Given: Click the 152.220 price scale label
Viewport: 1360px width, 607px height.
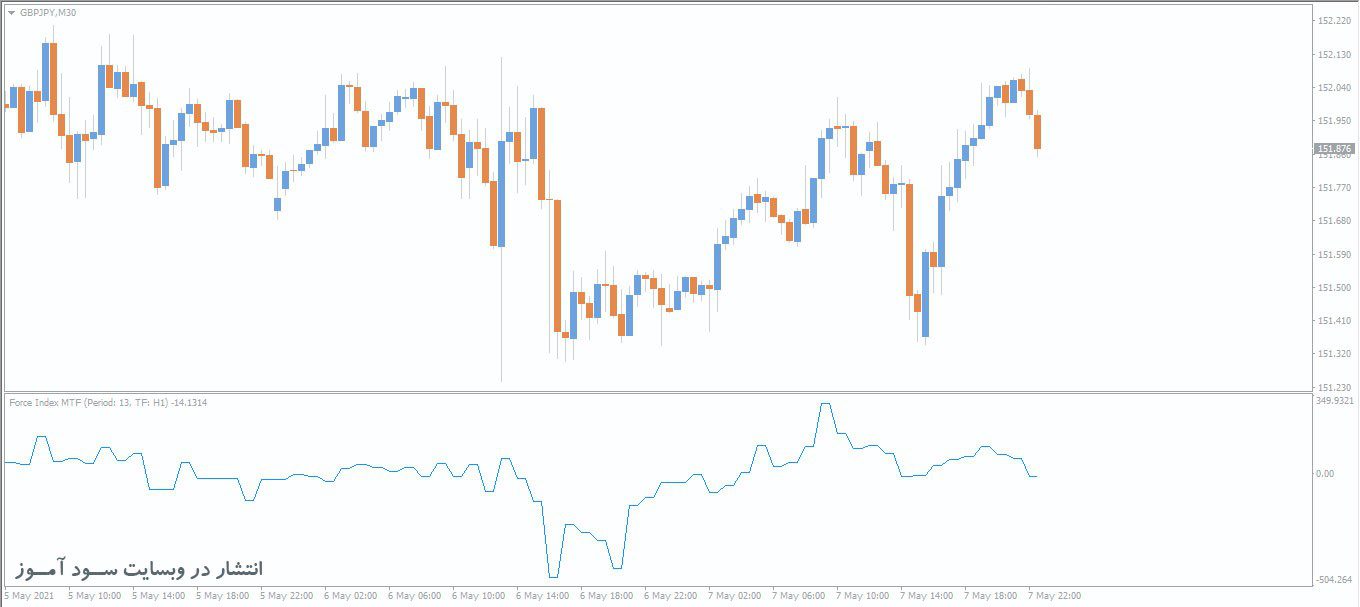Looking at the screenshot, I should [1334, 21].
